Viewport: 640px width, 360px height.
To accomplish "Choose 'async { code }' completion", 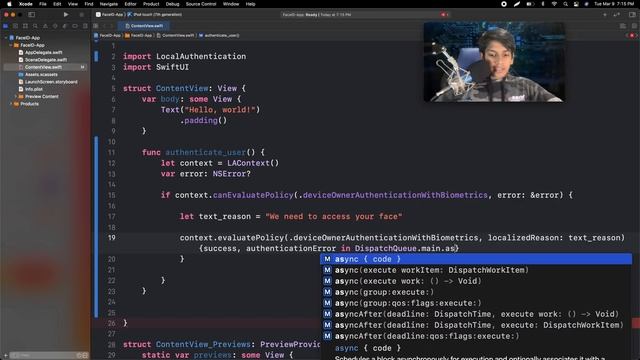I will [476, 259].
